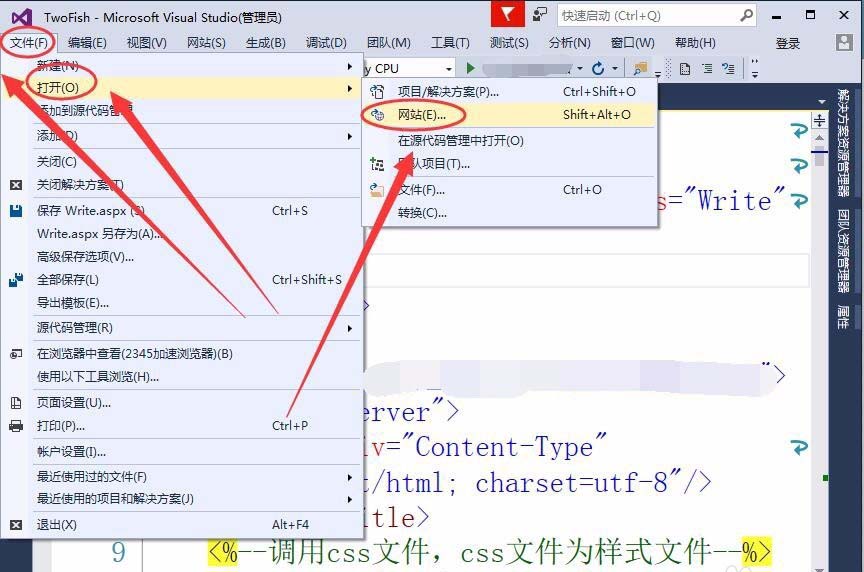The image size is (864, 572).
Task: Open the notifications flag icon
Action: (507, 14)
